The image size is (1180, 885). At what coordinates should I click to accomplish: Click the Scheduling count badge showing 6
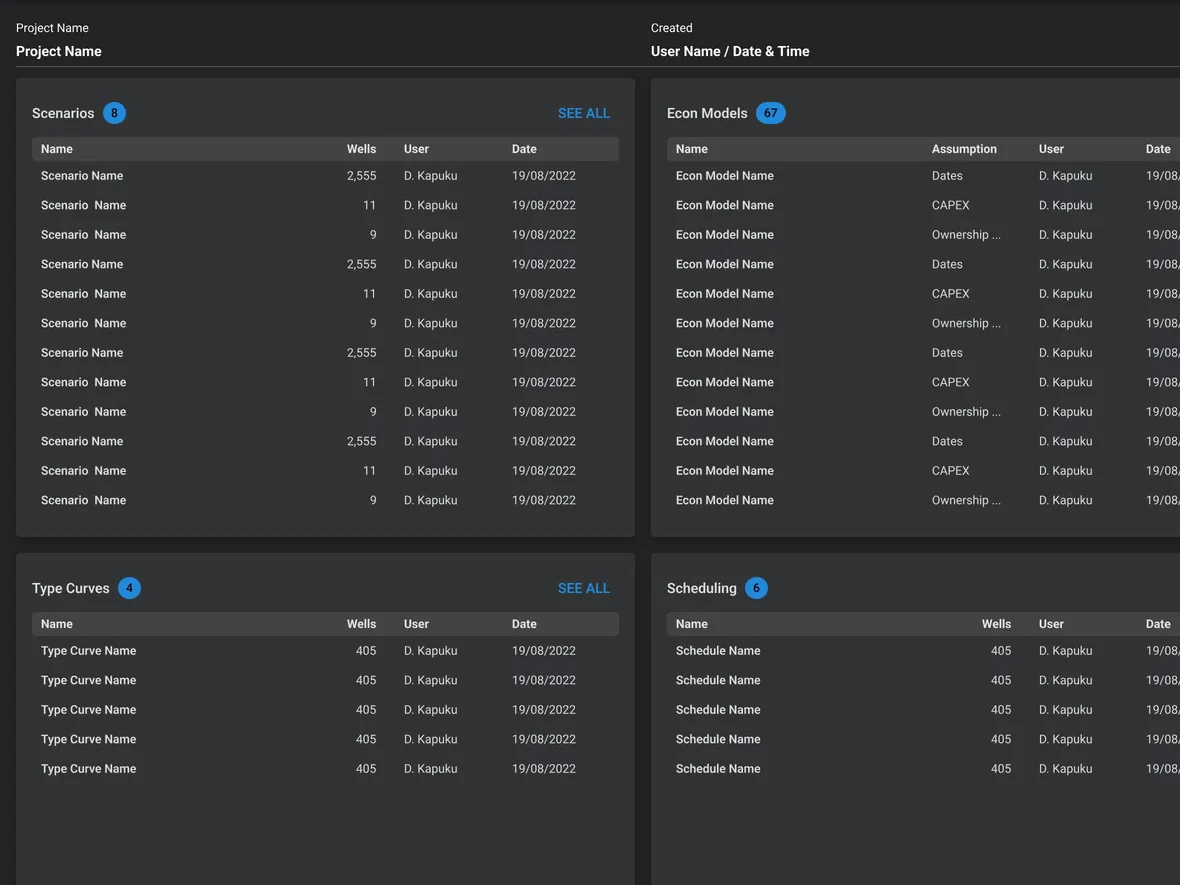coord(756,588)
